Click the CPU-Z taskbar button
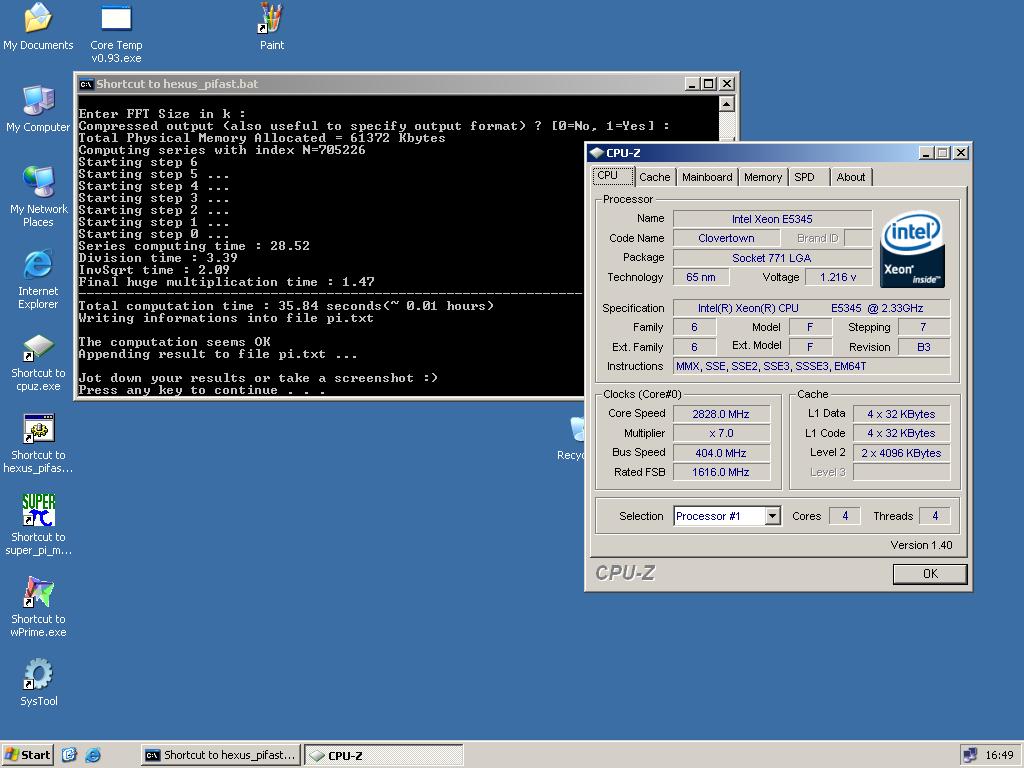 384,755
